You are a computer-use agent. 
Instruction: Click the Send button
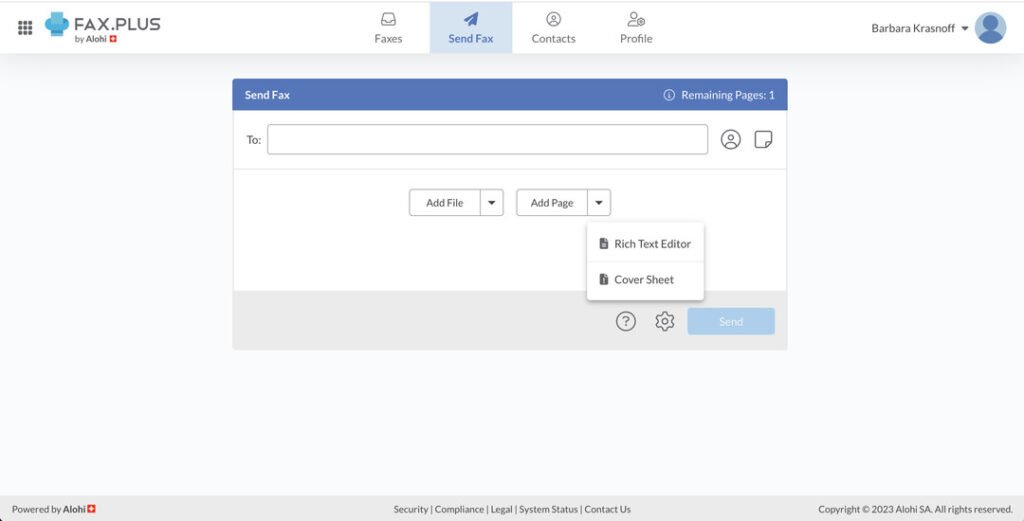pos(730,321)
